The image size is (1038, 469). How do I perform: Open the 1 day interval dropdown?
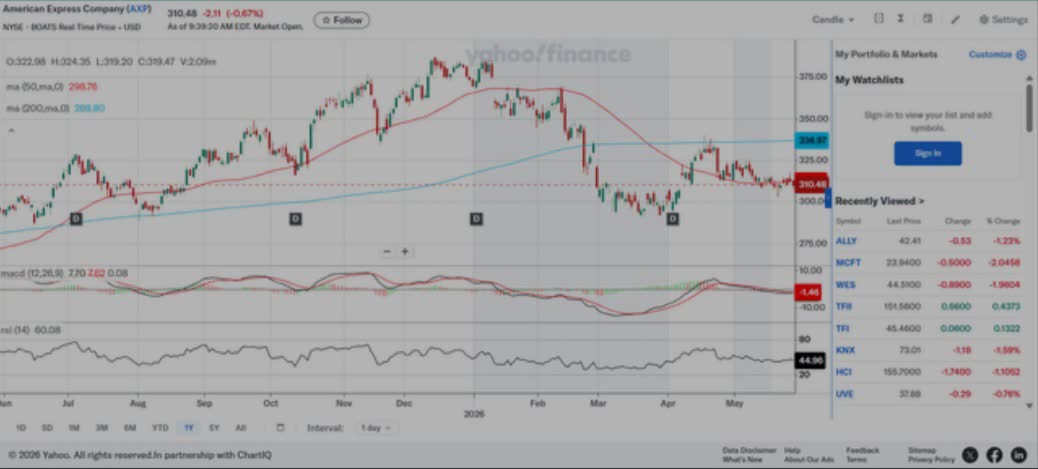point(375,428)
